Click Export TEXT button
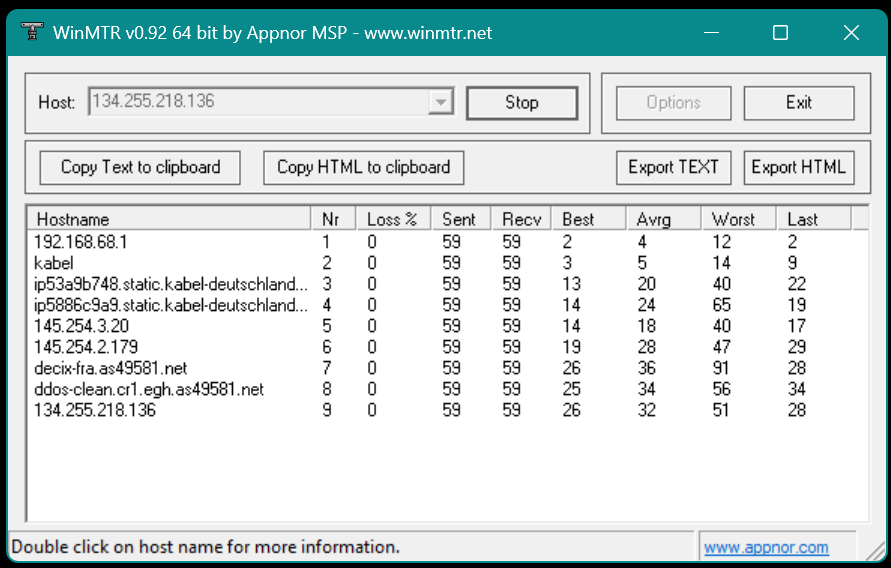 coord(673,167)
